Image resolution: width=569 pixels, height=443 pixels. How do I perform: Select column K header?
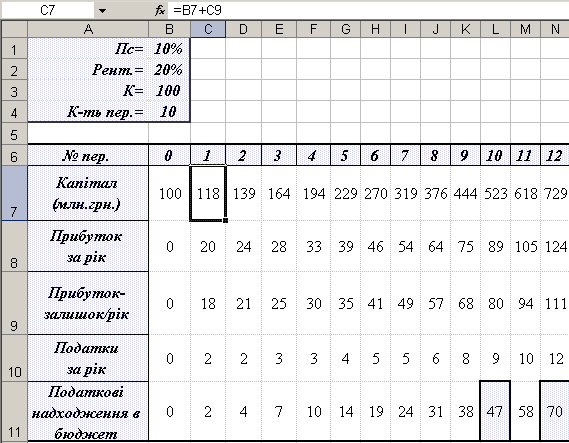point(465,29)
